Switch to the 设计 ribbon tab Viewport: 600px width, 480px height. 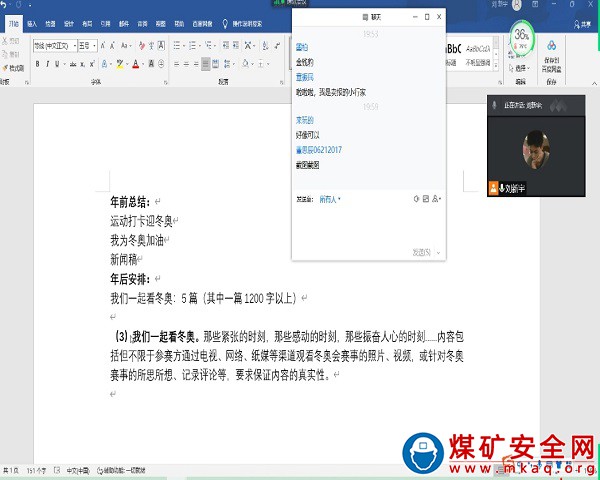point(68,24)
